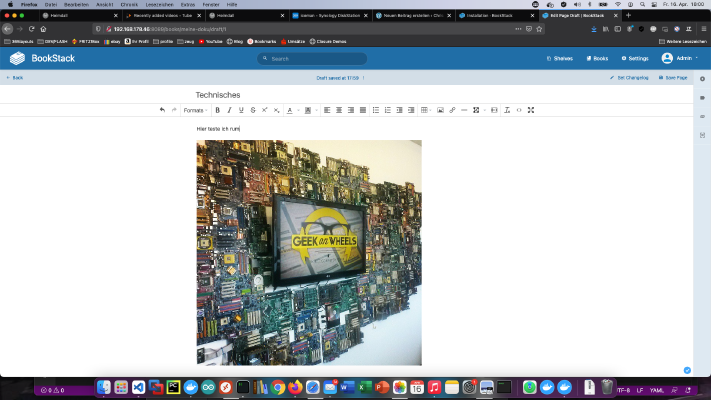Viewport: 711px width, 400px height.
Task: Toggle superscript formatting
Action: click(x=265, y=110)
